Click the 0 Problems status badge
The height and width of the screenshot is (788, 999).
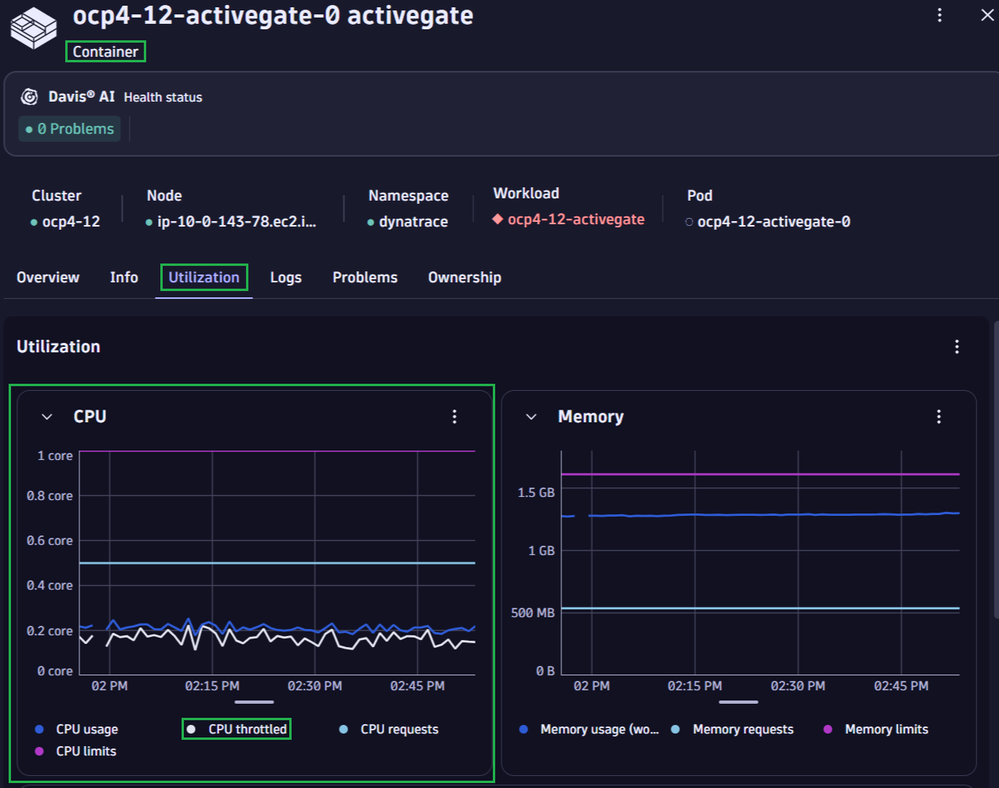tap(69, 129)
